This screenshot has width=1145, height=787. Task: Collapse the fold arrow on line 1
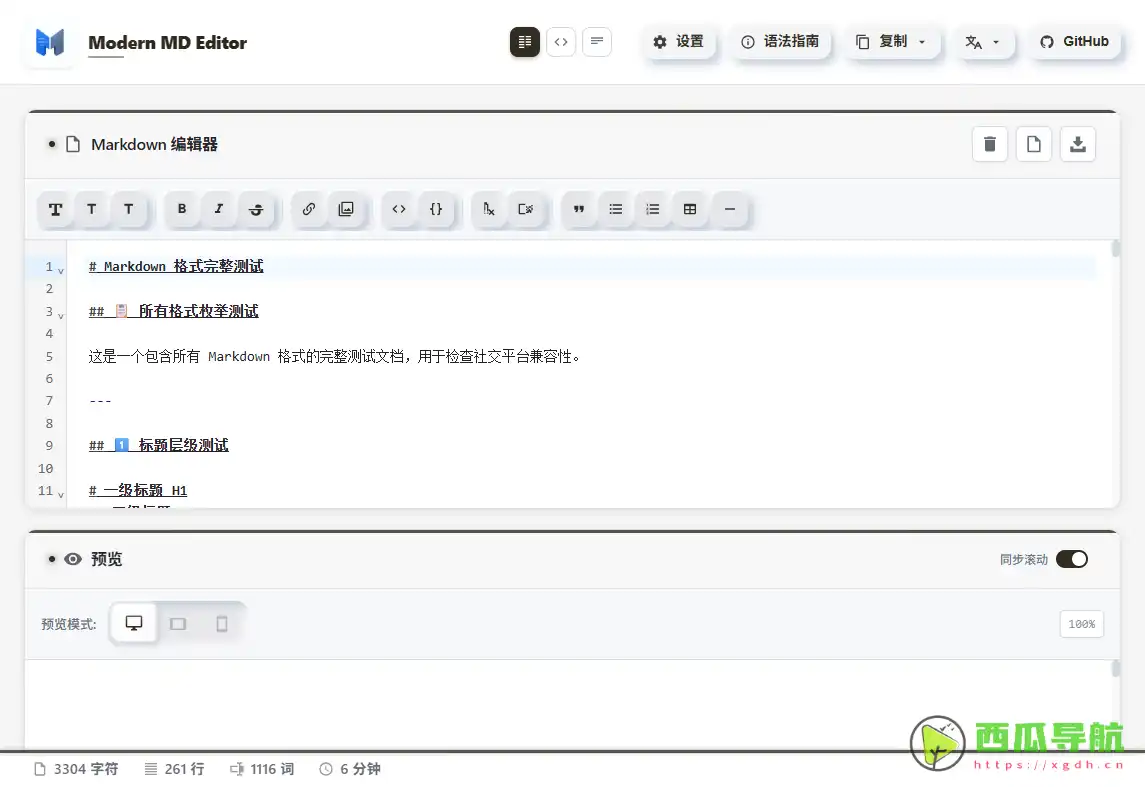click(x=59, y=267)
